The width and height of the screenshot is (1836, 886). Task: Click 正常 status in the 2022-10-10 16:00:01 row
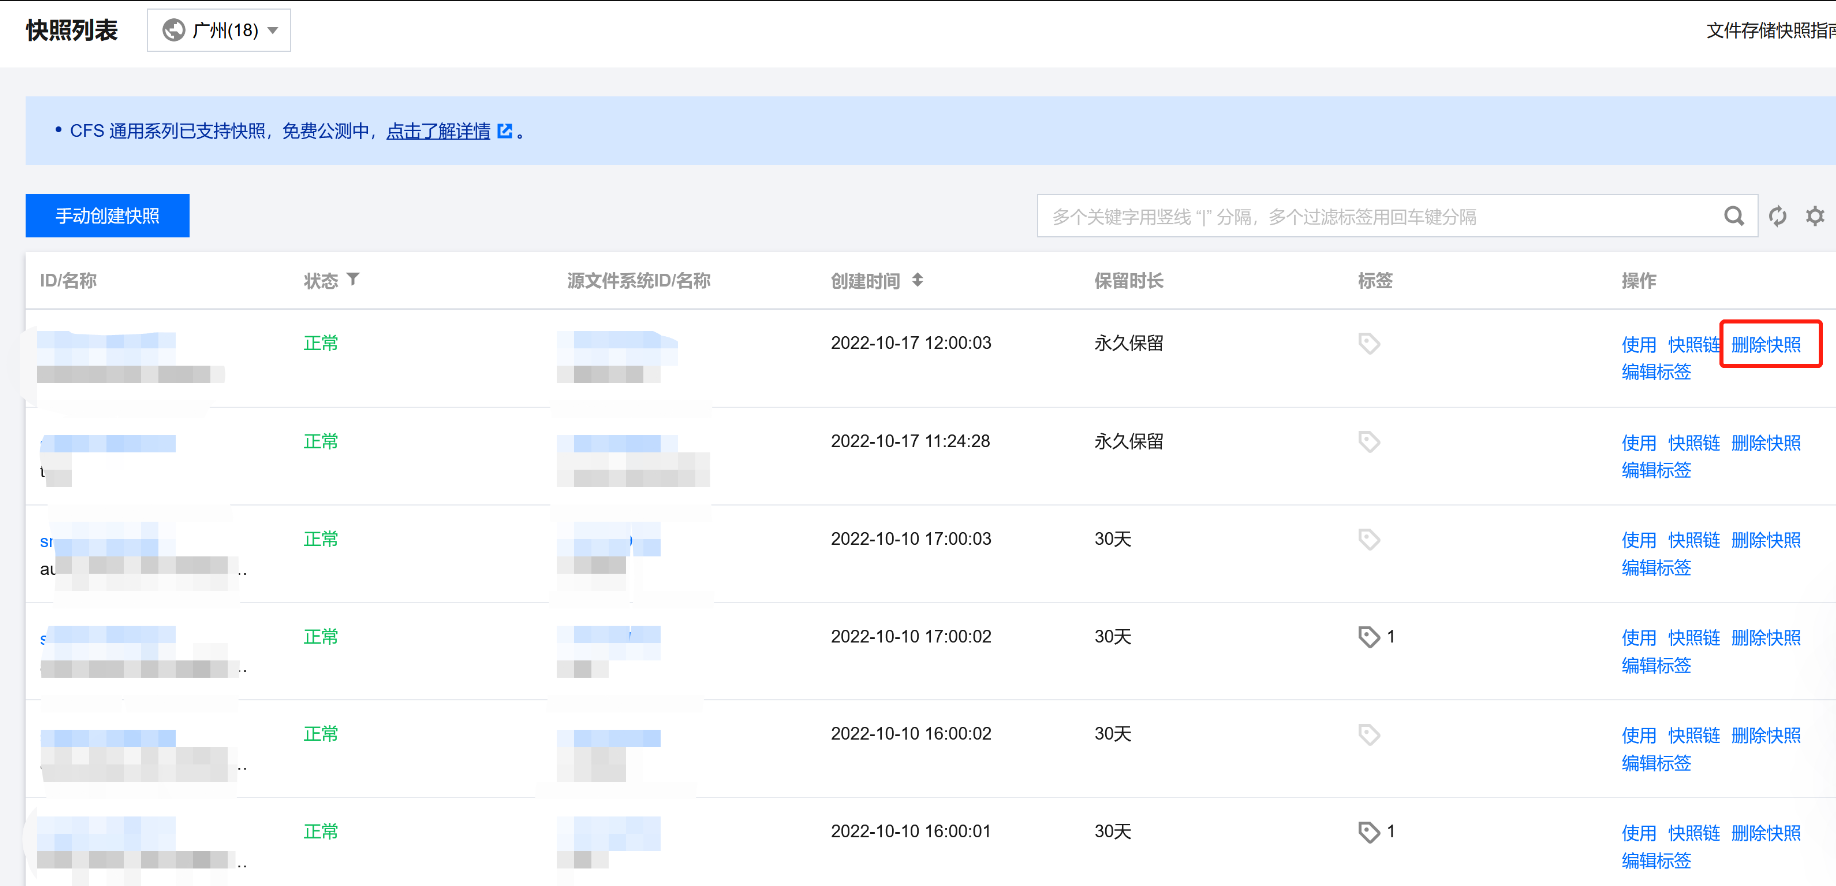pyautogui.click(x=321, y=831)
